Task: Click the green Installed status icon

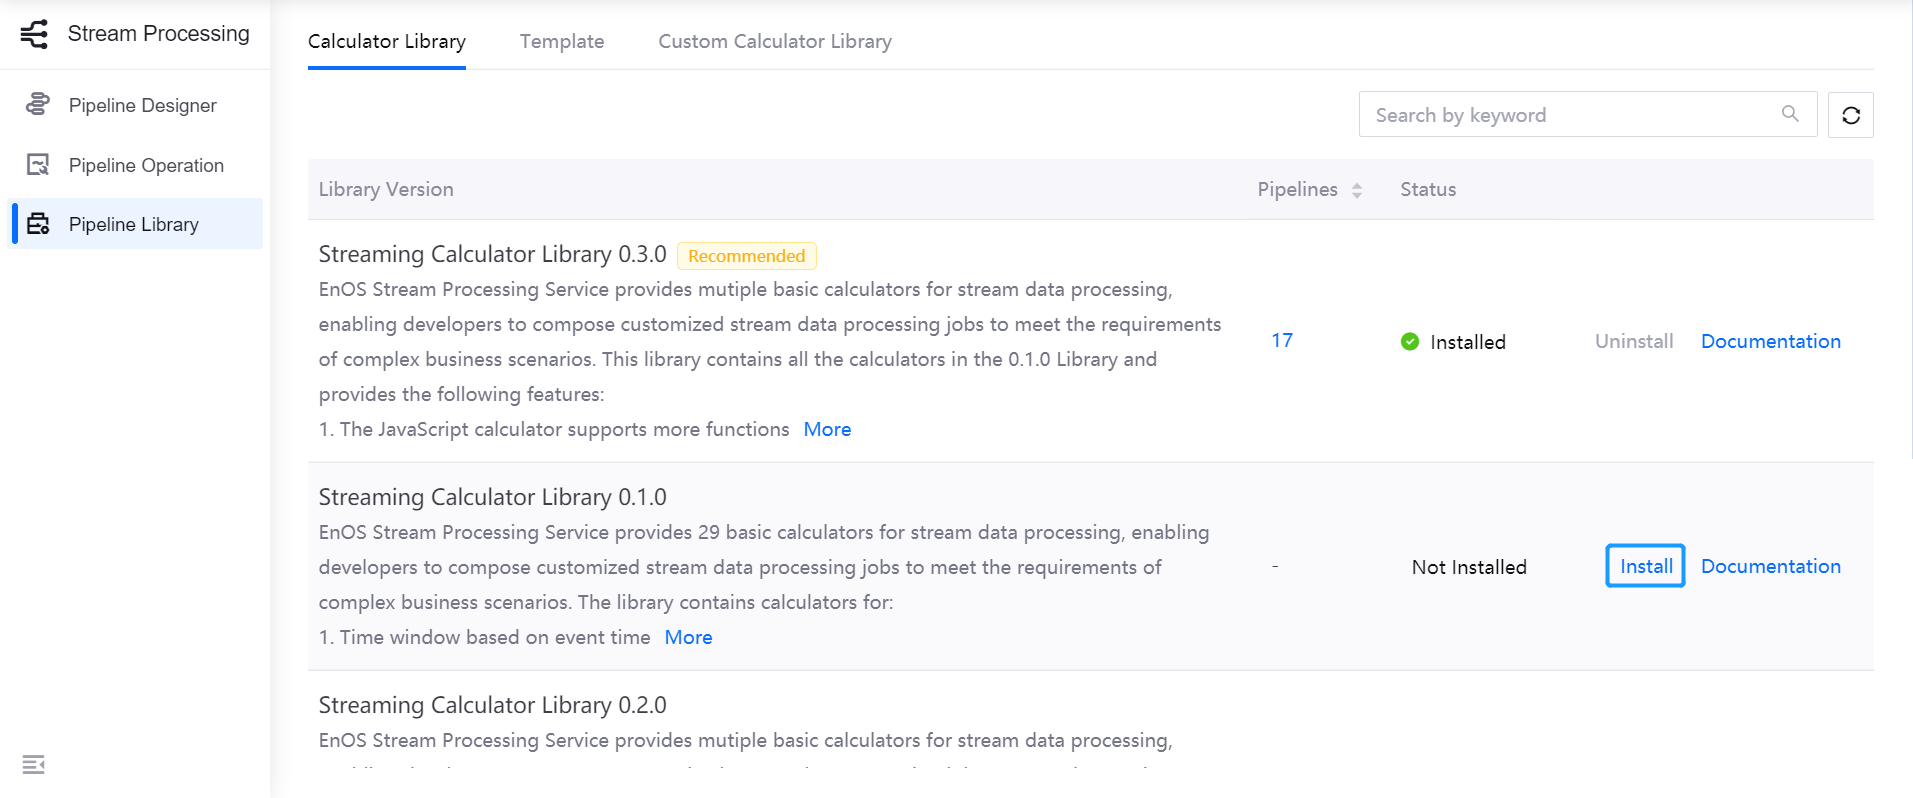Action: pyautogui.click(x=1410, y=342)
